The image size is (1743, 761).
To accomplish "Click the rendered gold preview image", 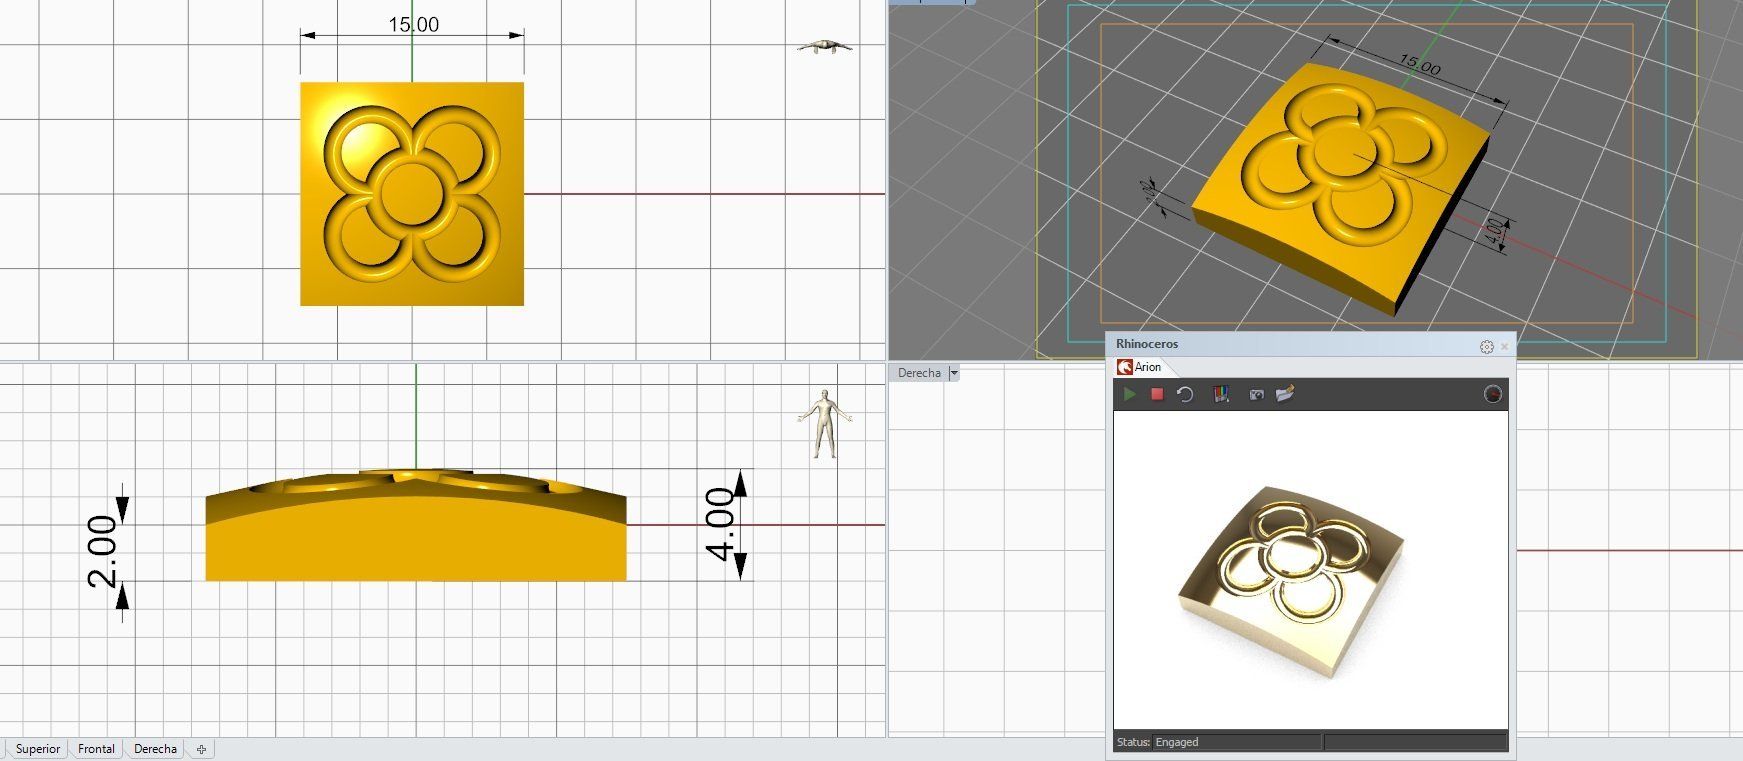I will [1292, 568].
